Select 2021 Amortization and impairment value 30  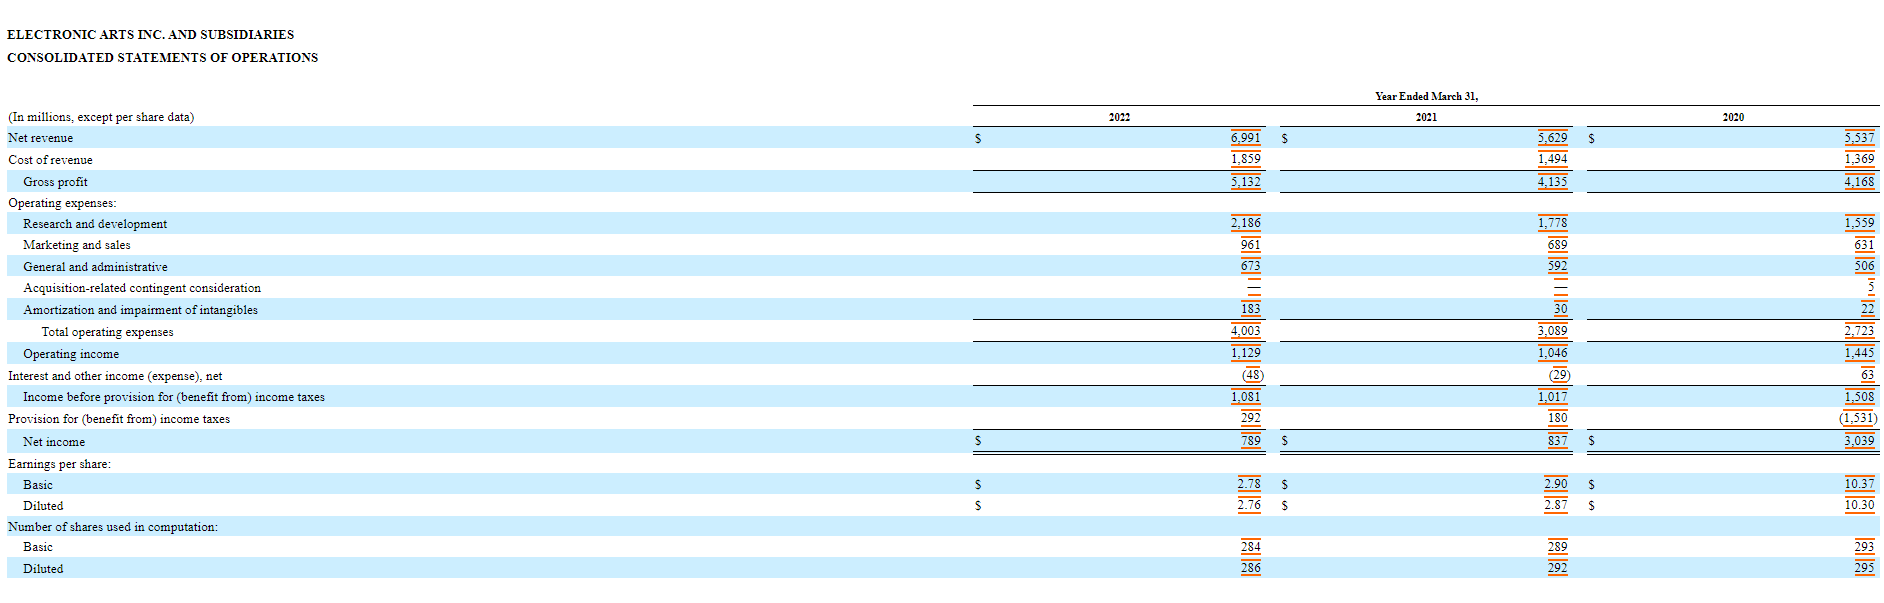[x=1560, y=310]
